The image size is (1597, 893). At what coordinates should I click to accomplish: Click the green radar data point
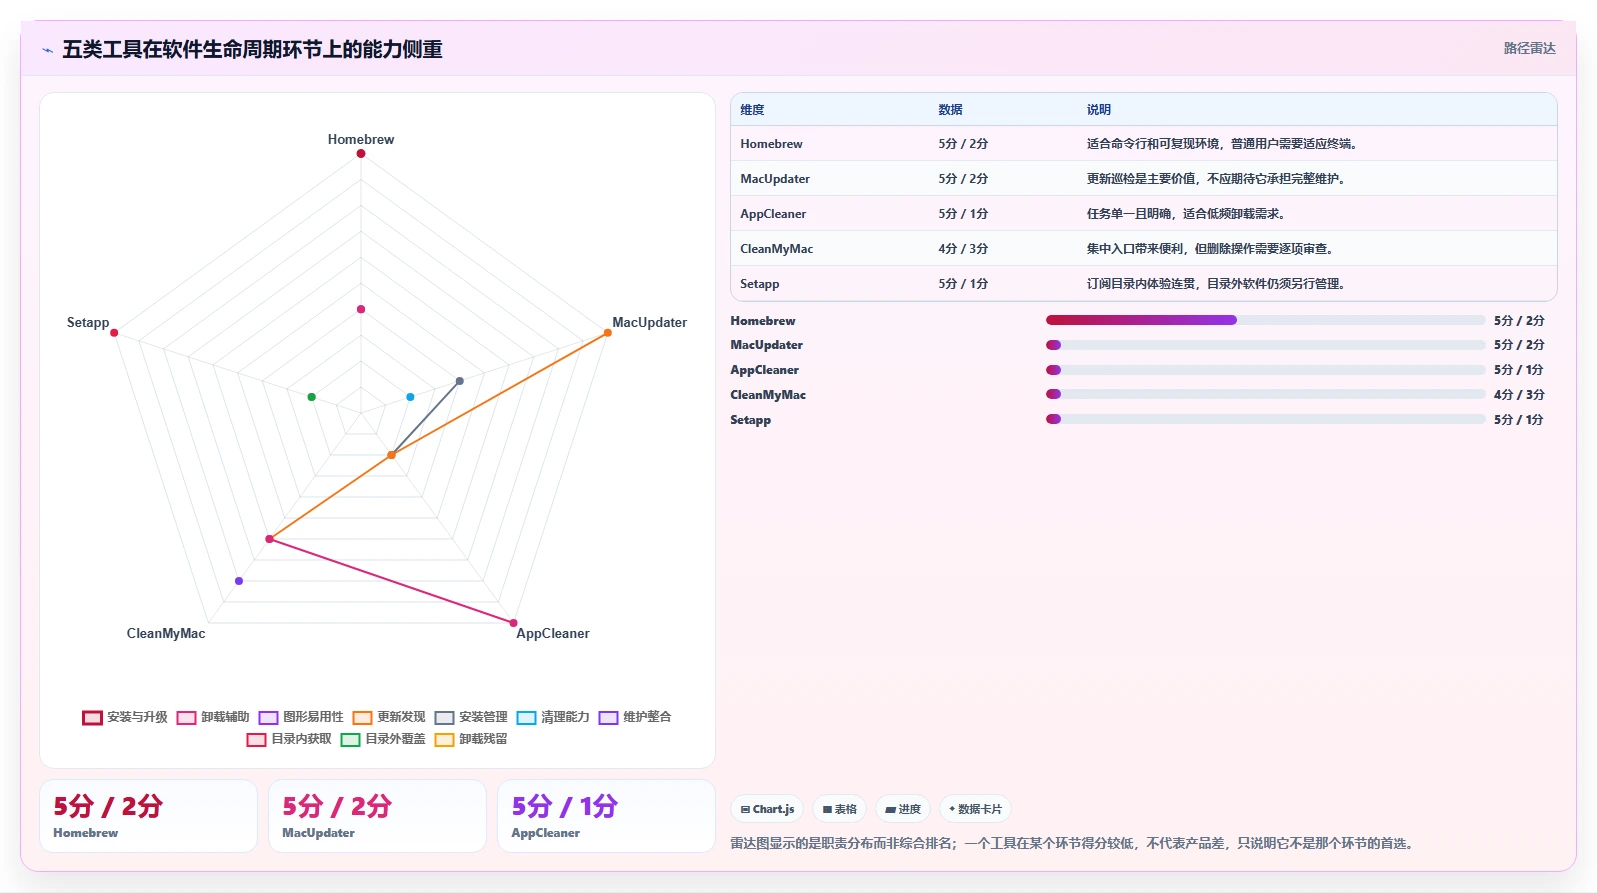pos(312,397)
